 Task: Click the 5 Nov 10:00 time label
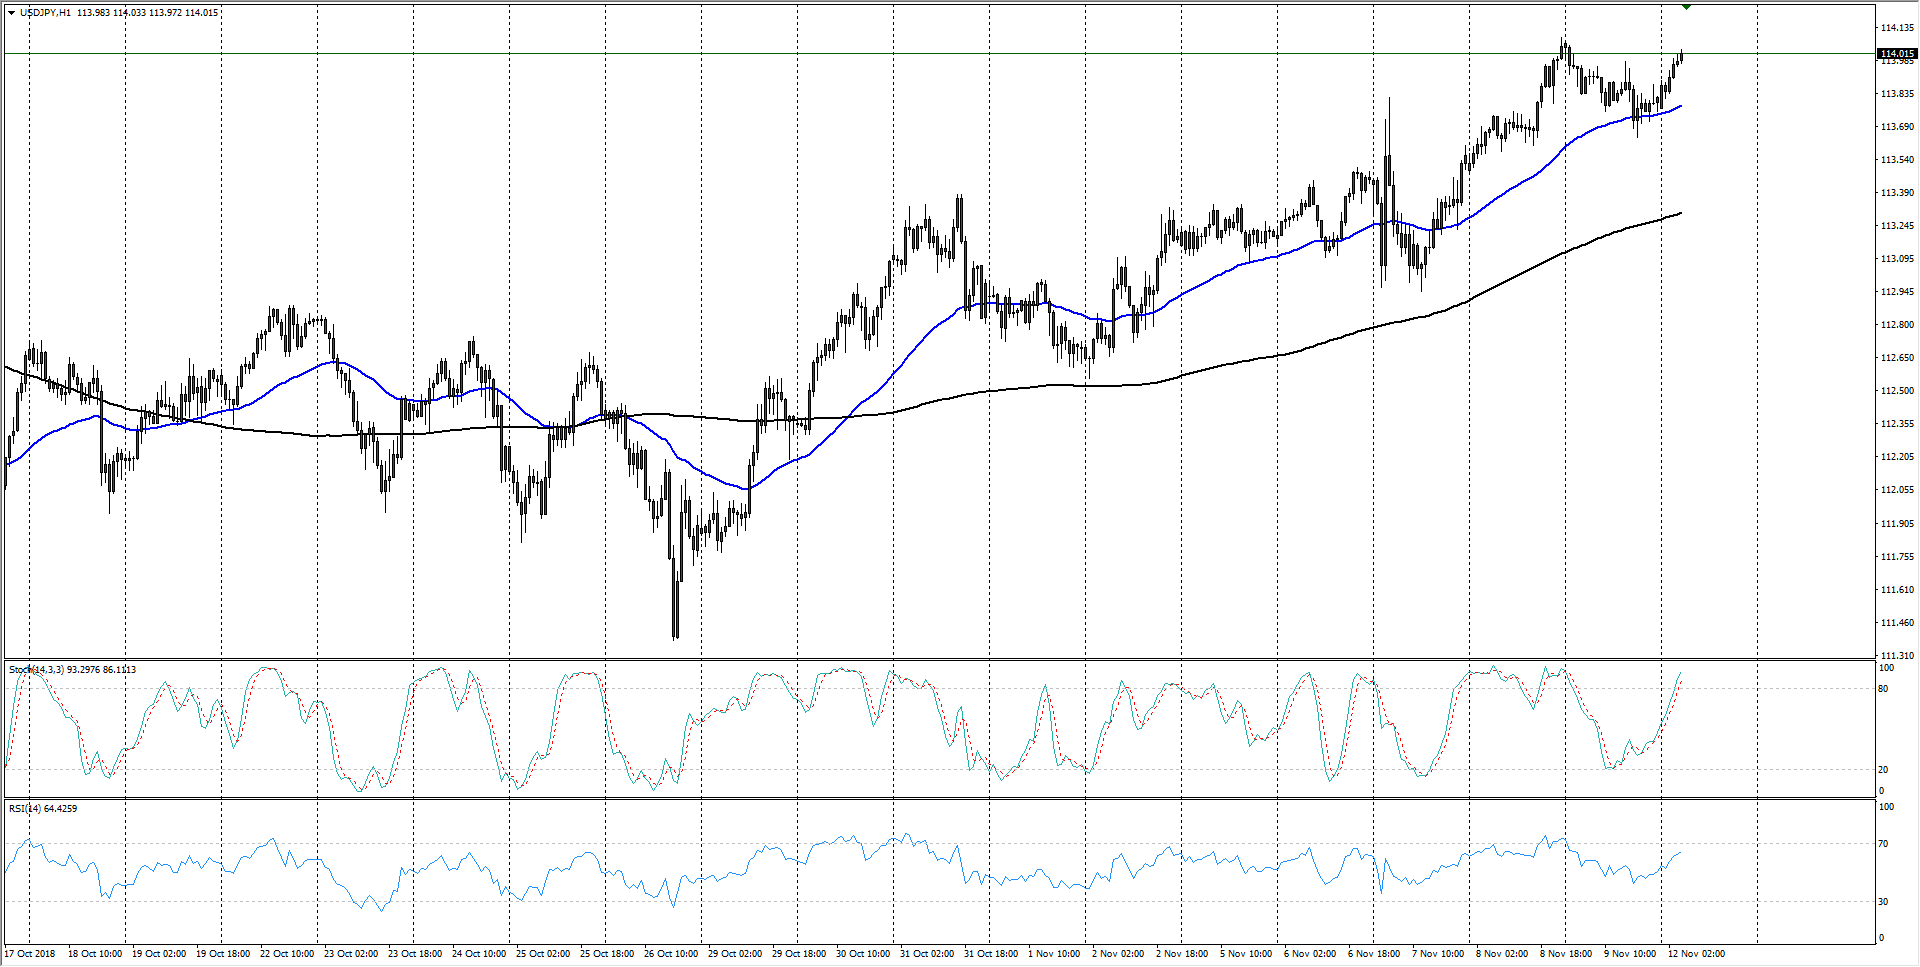coord(1246,953)
